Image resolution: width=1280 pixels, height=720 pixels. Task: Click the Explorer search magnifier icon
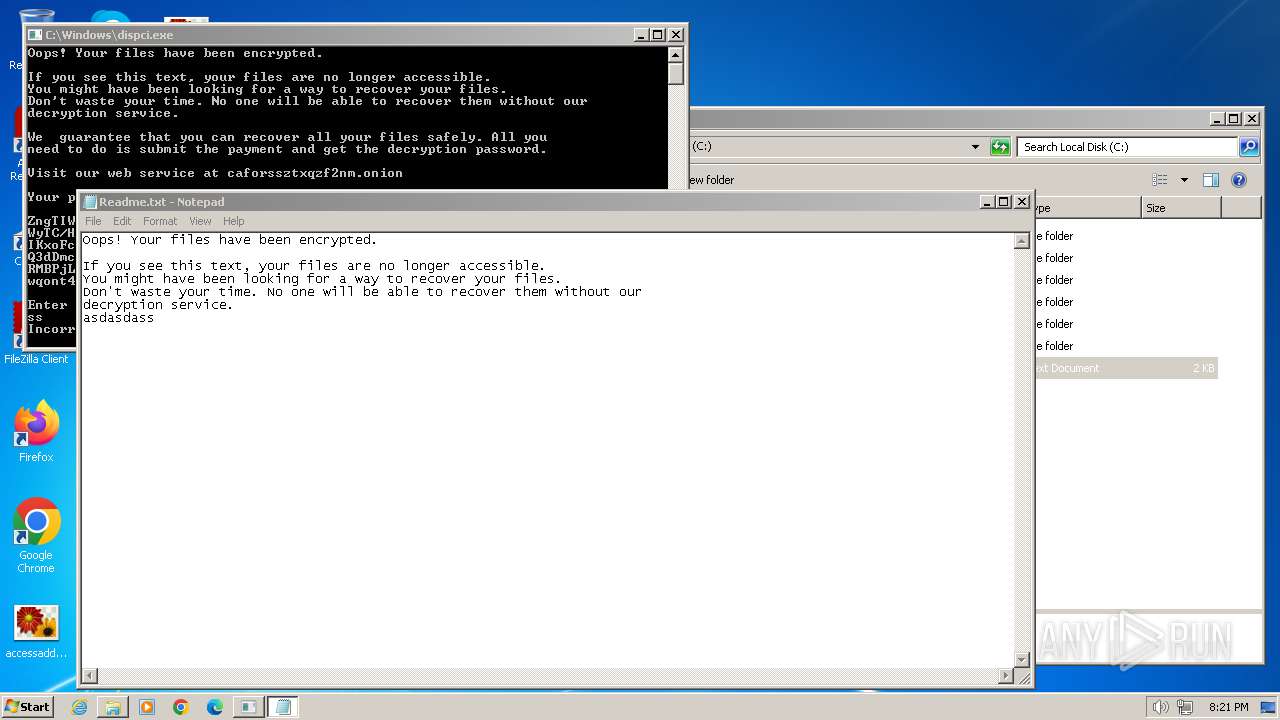[x=1249, y=147]
